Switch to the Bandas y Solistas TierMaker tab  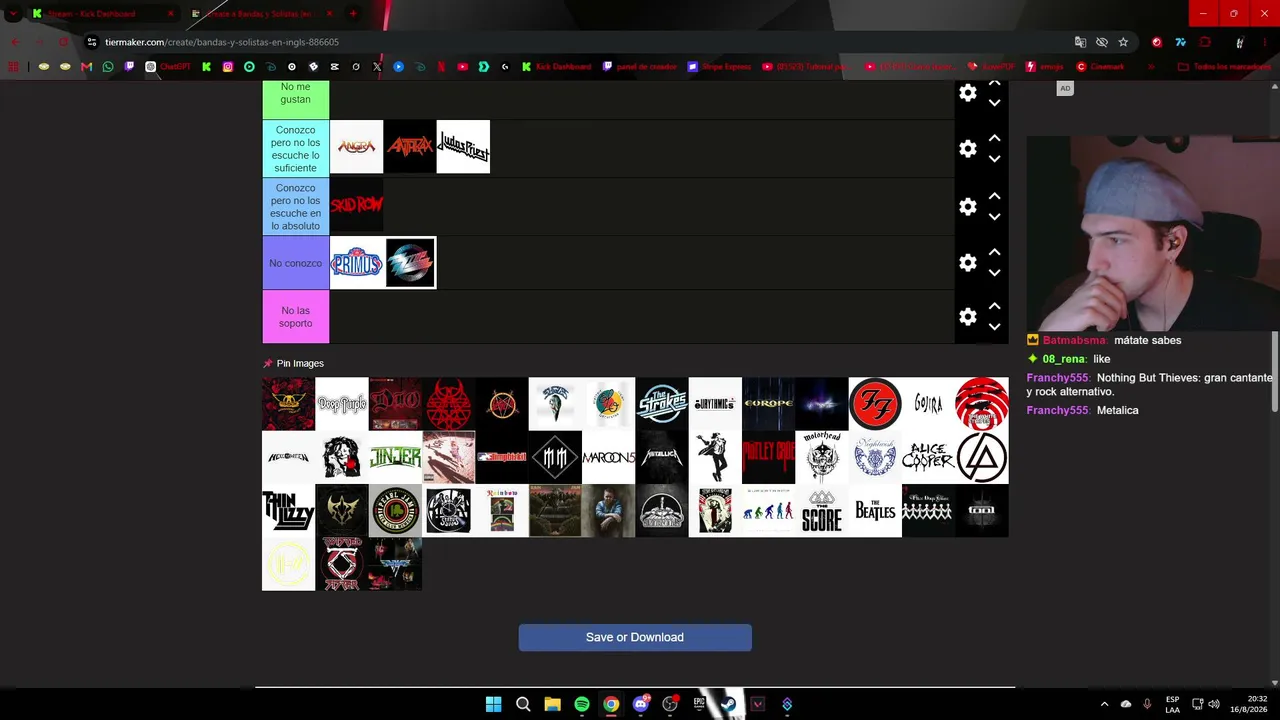click(x=262, y=14)
